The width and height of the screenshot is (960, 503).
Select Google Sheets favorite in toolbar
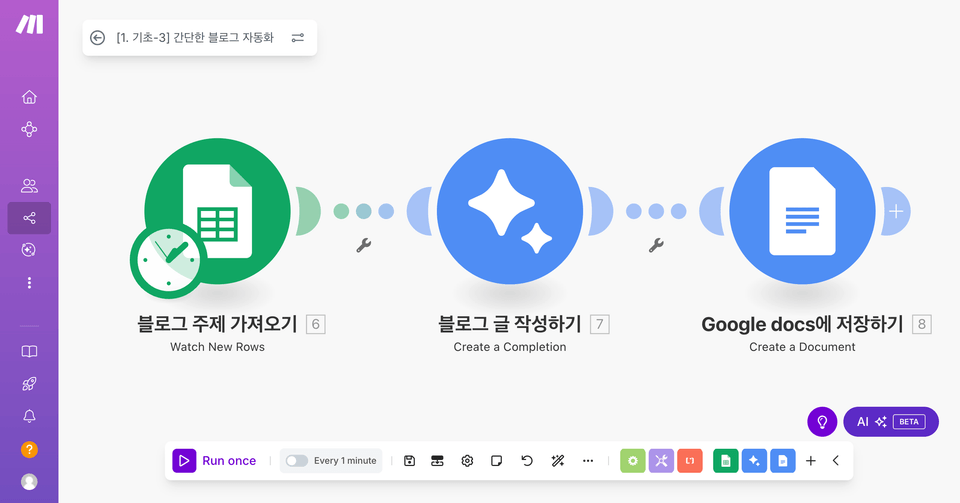pos(726,461)
